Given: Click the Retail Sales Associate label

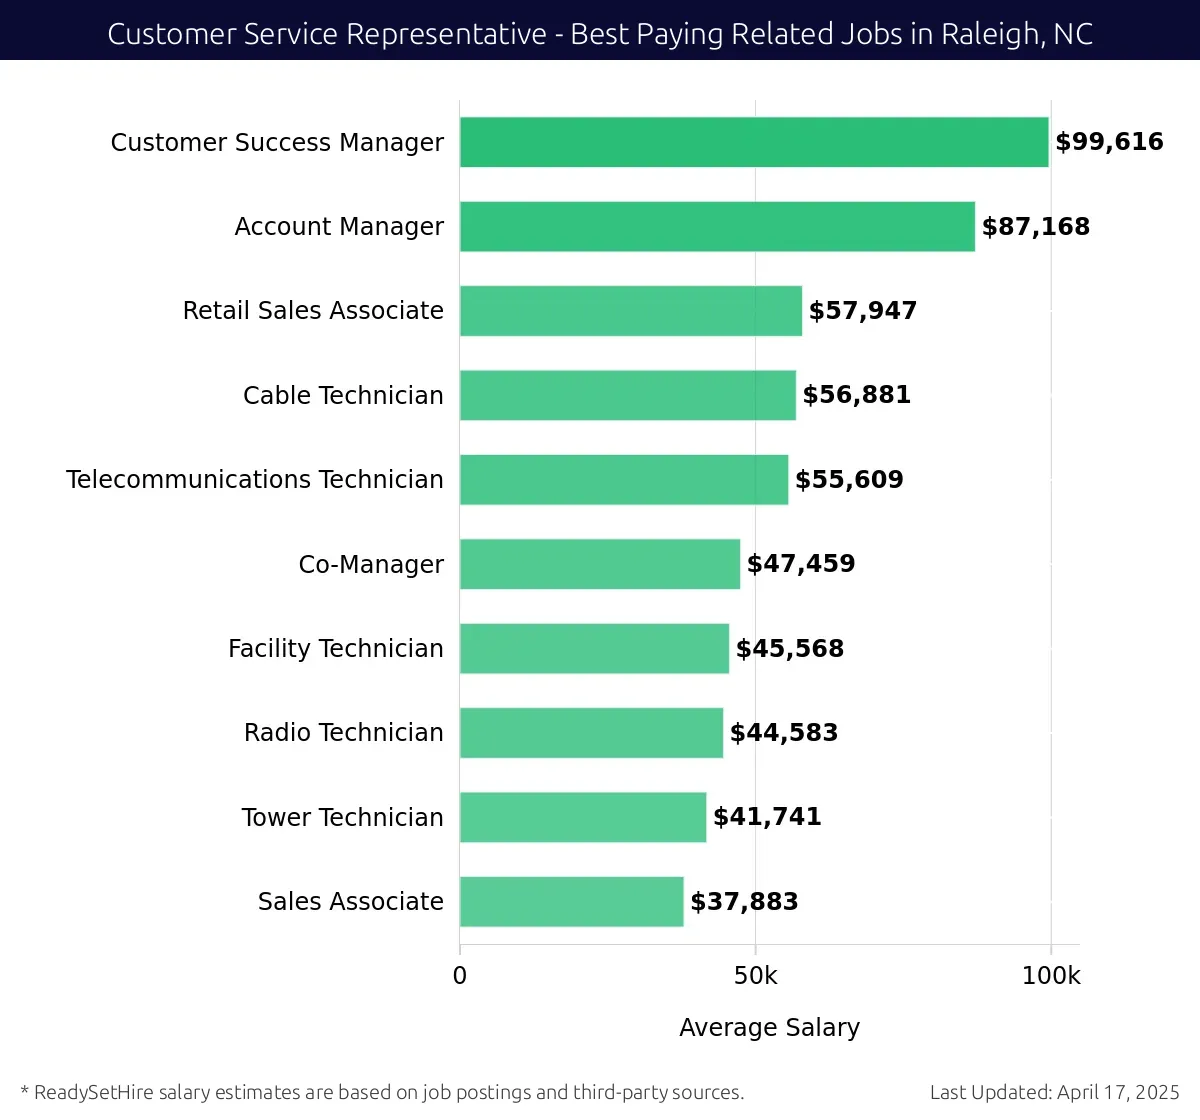Looking at the screenshot, I should tap(313, 311).
